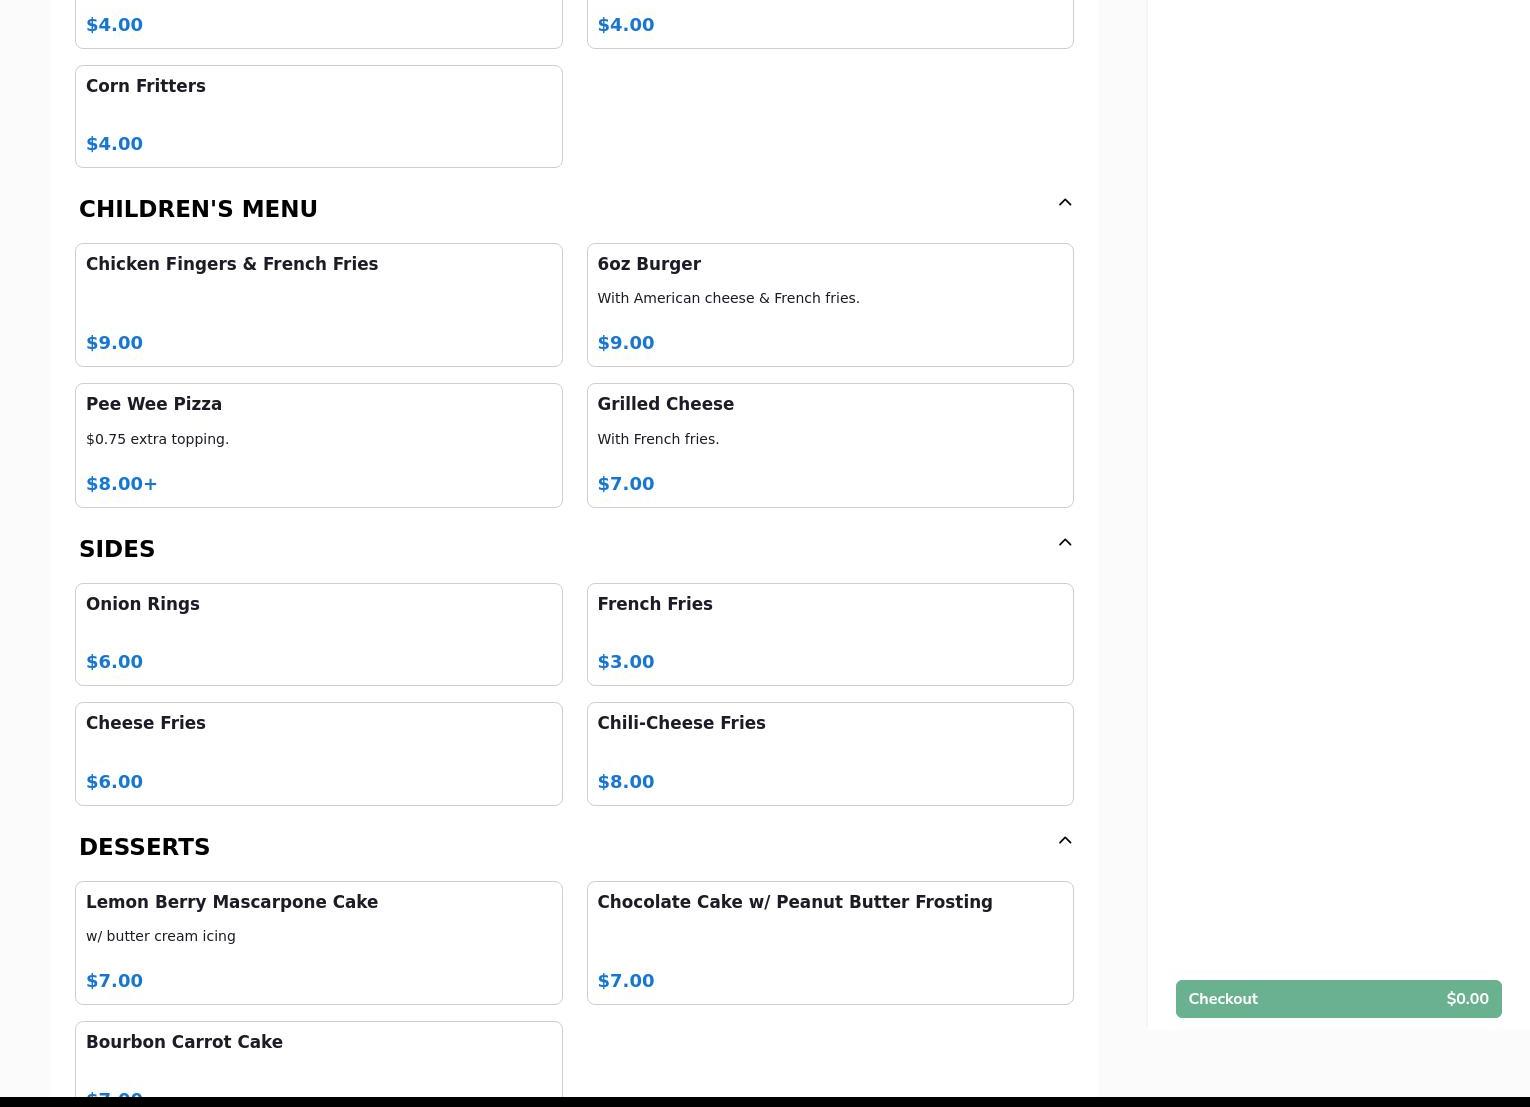Pick the Grilled Cheese menu card
The image size is (1530, 1107).
[830, 445]
